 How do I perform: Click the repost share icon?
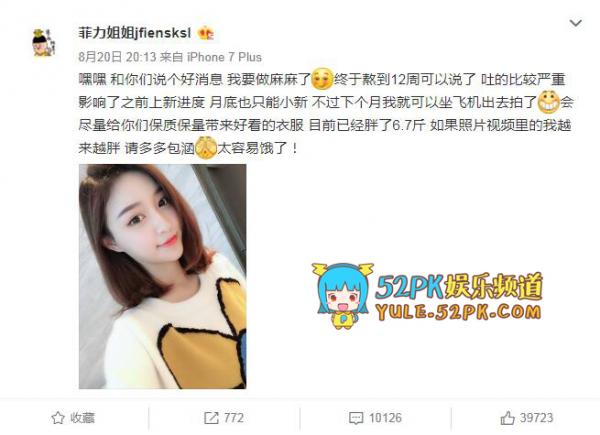[x=211, y=418]
